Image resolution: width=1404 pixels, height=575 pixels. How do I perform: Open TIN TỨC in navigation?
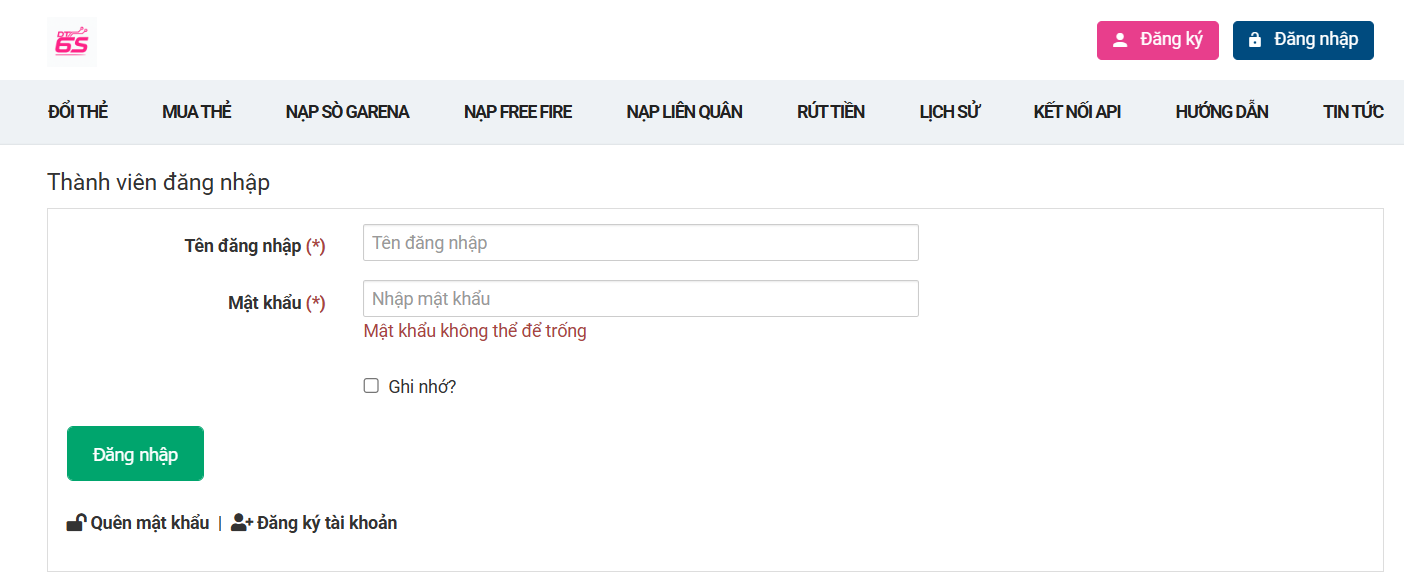[x=1353, y=112]
